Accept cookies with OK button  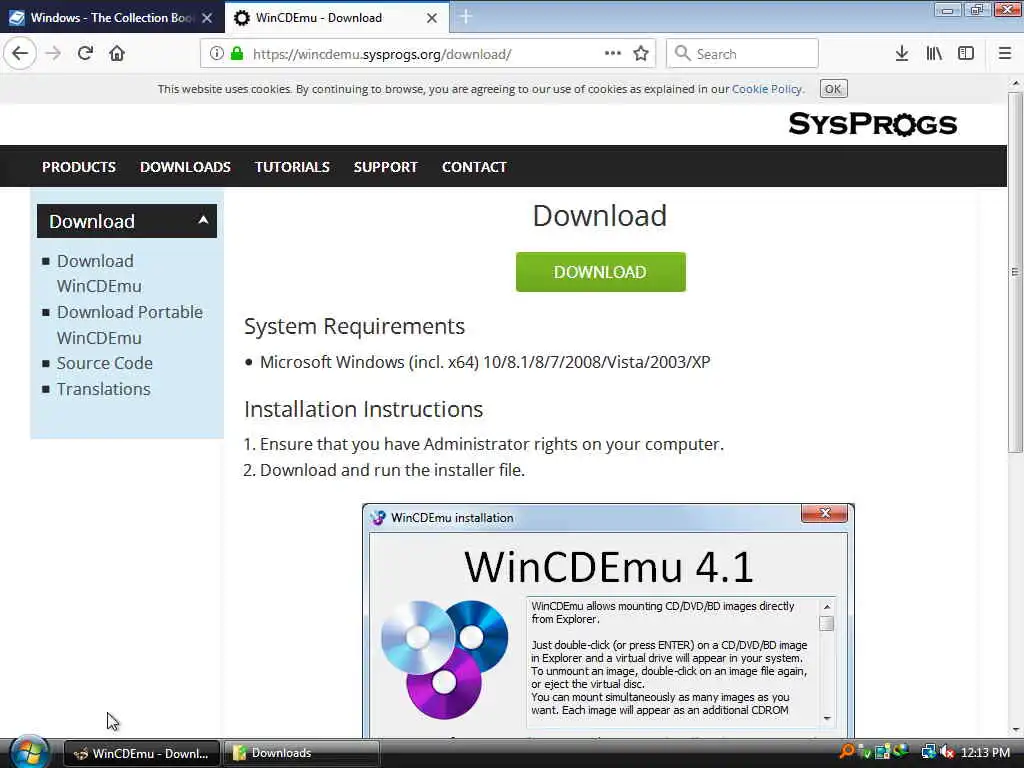(x=833, y=89)
